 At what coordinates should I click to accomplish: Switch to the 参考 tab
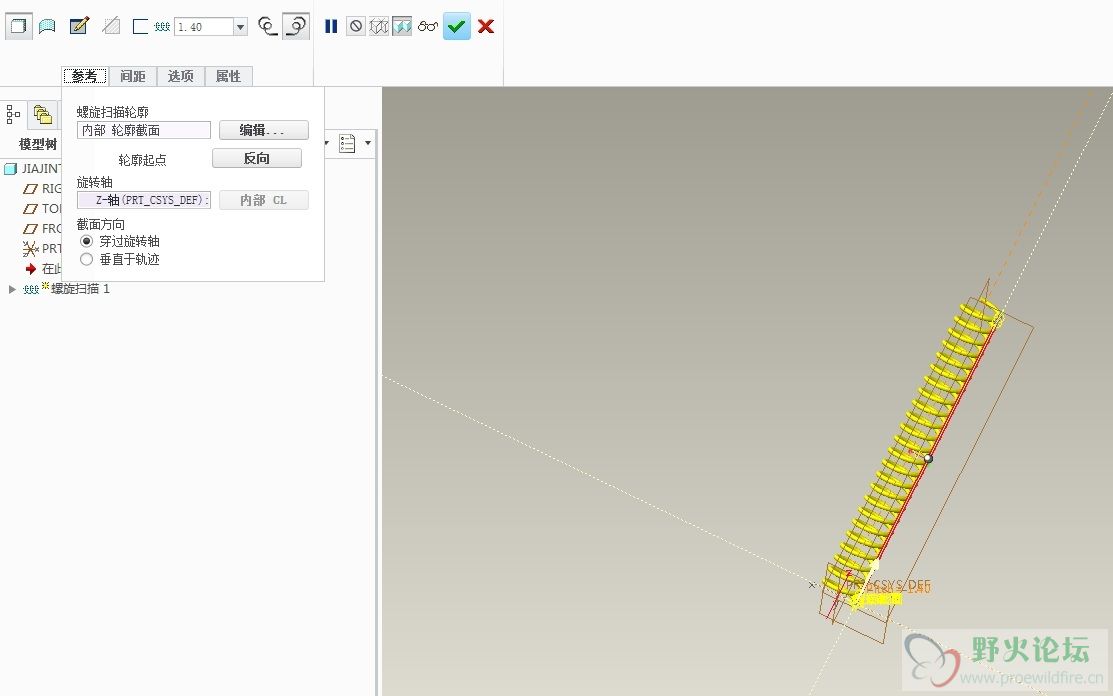[84, 76]
